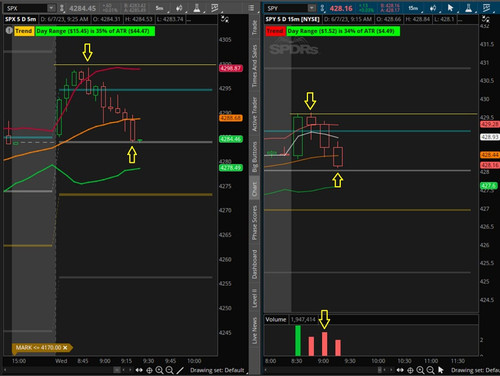Open the link color selector beside the SPX symbol box
The height and width of the screenshot is (376, 500).
tap(62, 8)
